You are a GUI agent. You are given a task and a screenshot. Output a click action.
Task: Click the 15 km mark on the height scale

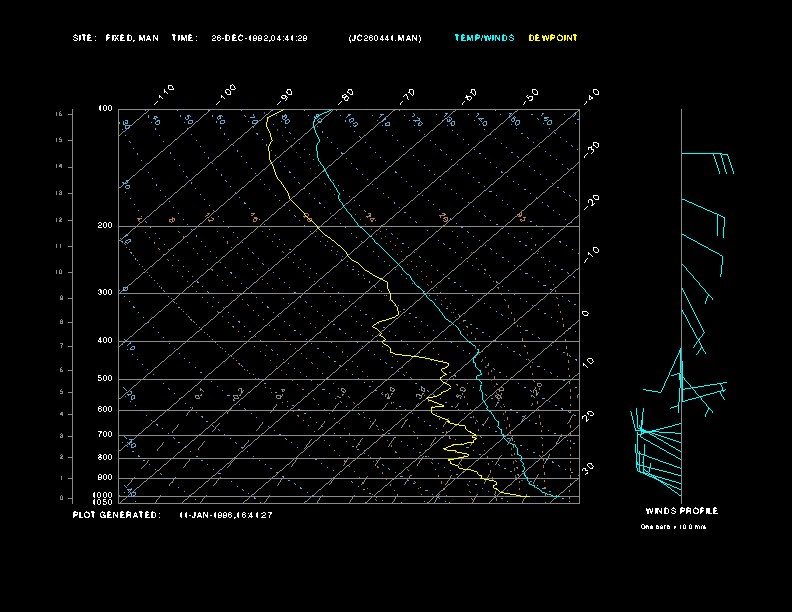(59, 115)
